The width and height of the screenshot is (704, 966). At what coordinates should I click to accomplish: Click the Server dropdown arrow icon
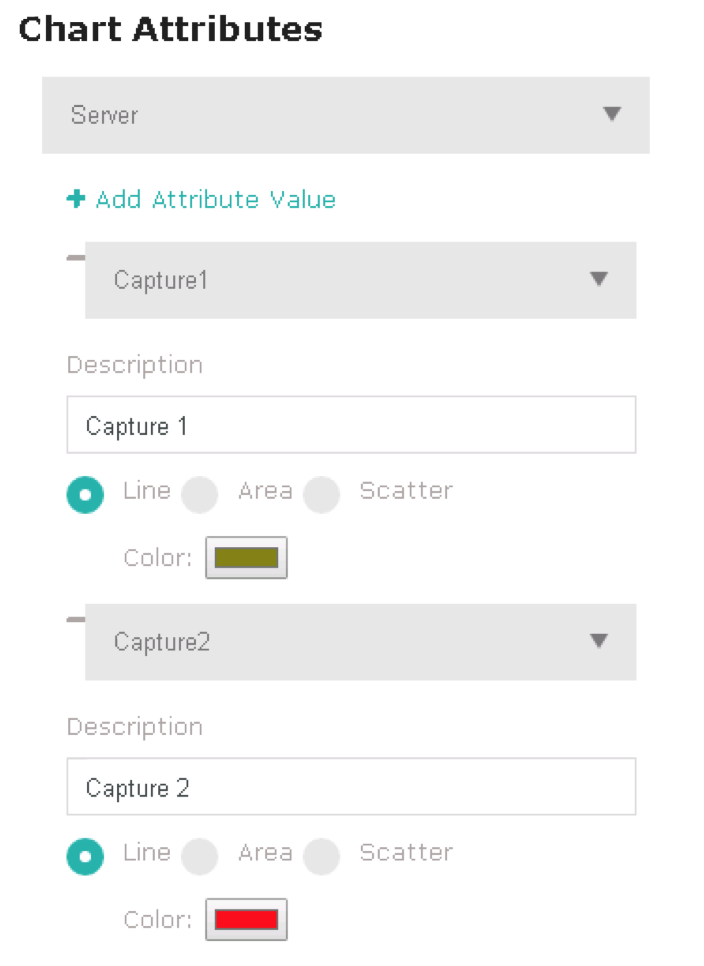(613, 114)
